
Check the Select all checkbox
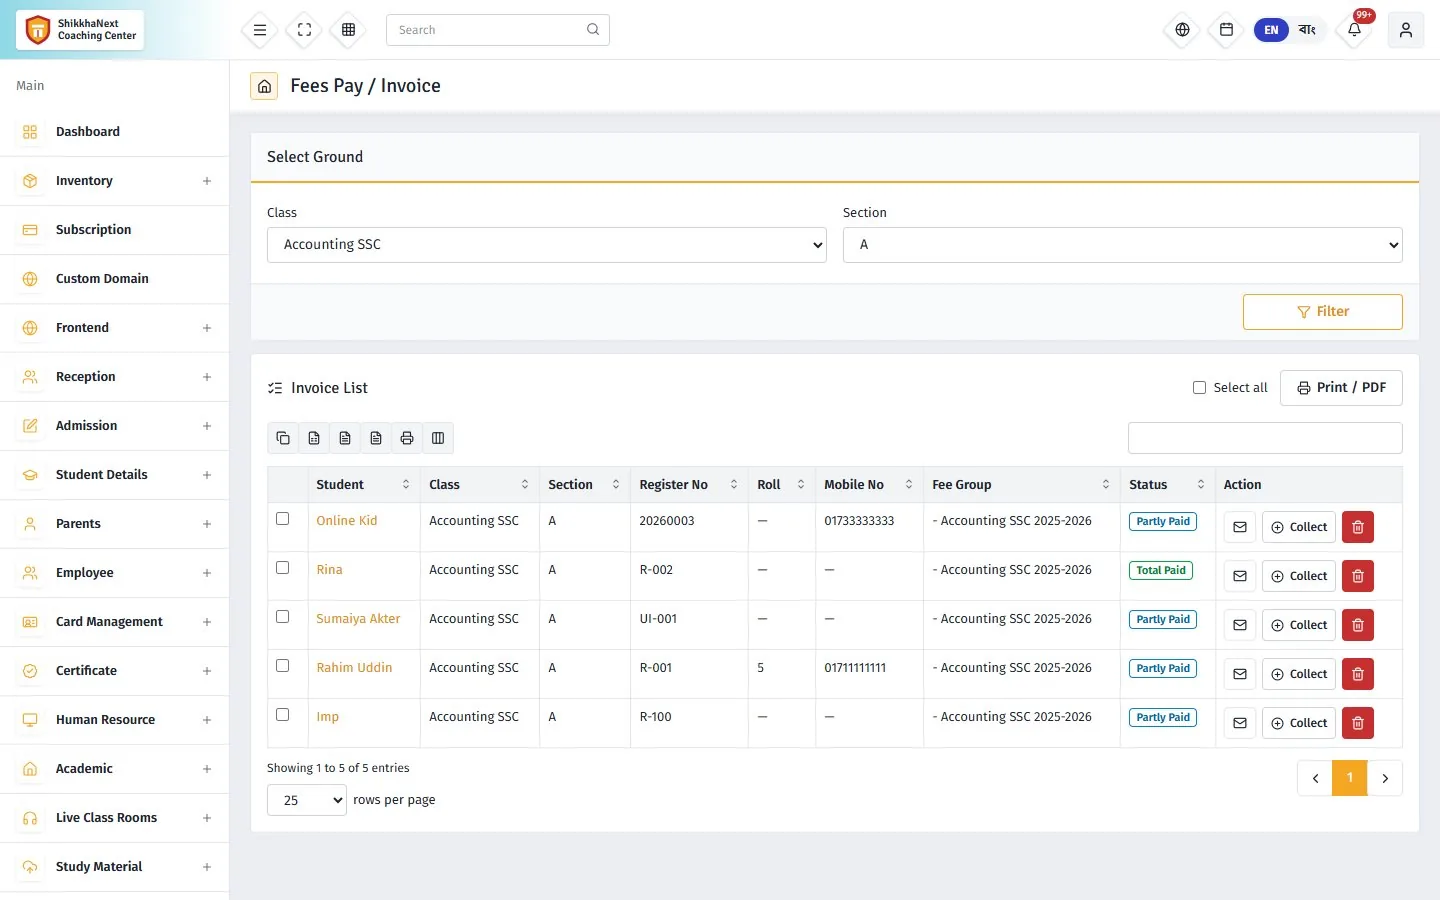click(x=1200, y=388)
